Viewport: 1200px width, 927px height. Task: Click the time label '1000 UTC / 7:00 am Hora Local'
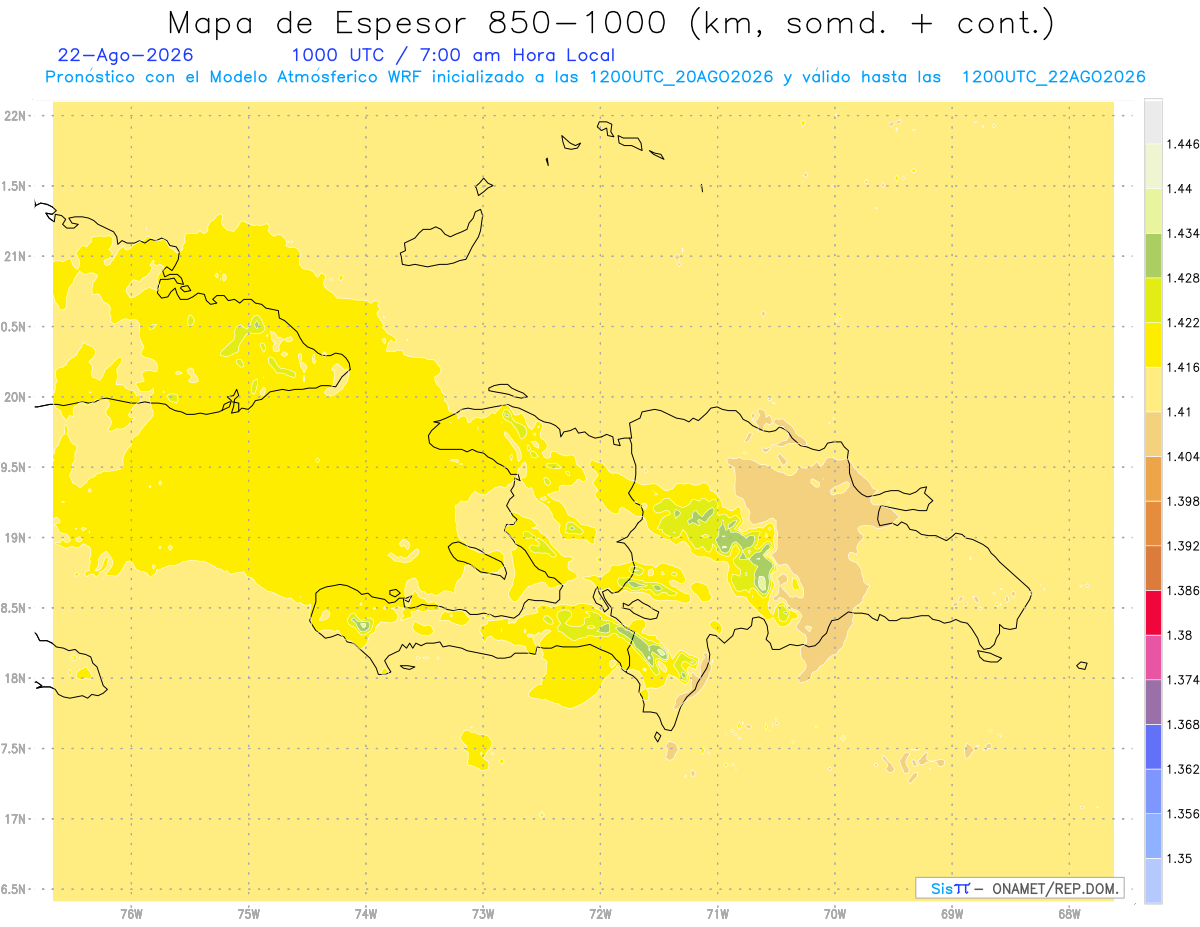click(x=453, y=56)
